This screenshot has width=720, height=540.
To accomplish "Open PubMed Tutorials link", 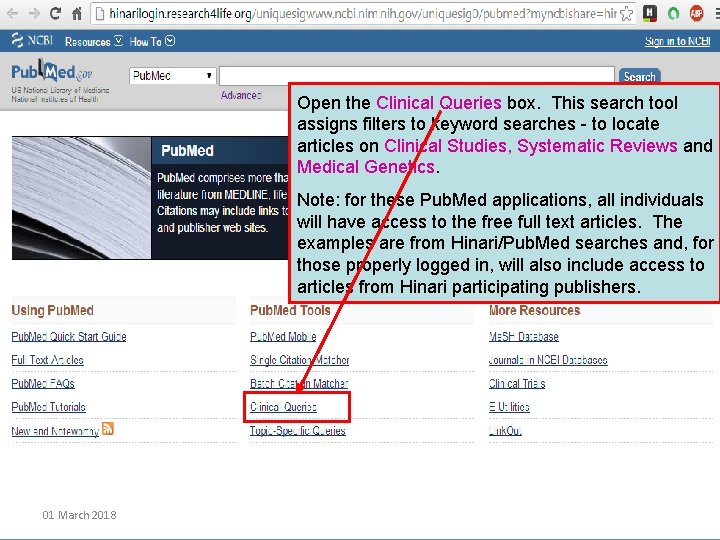I will [48, 407].
